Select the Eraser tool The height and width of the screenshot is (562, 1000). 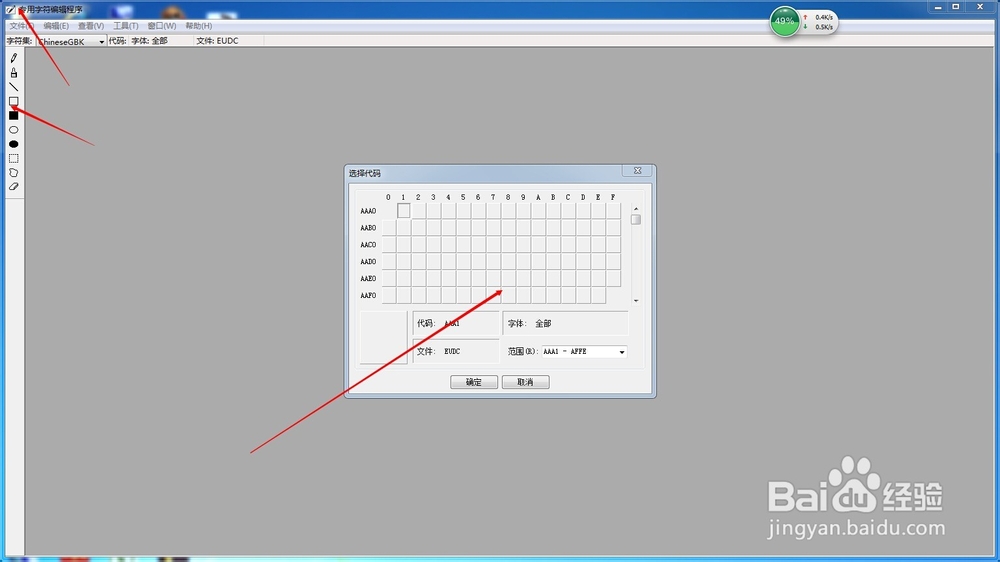click(13, 187)
